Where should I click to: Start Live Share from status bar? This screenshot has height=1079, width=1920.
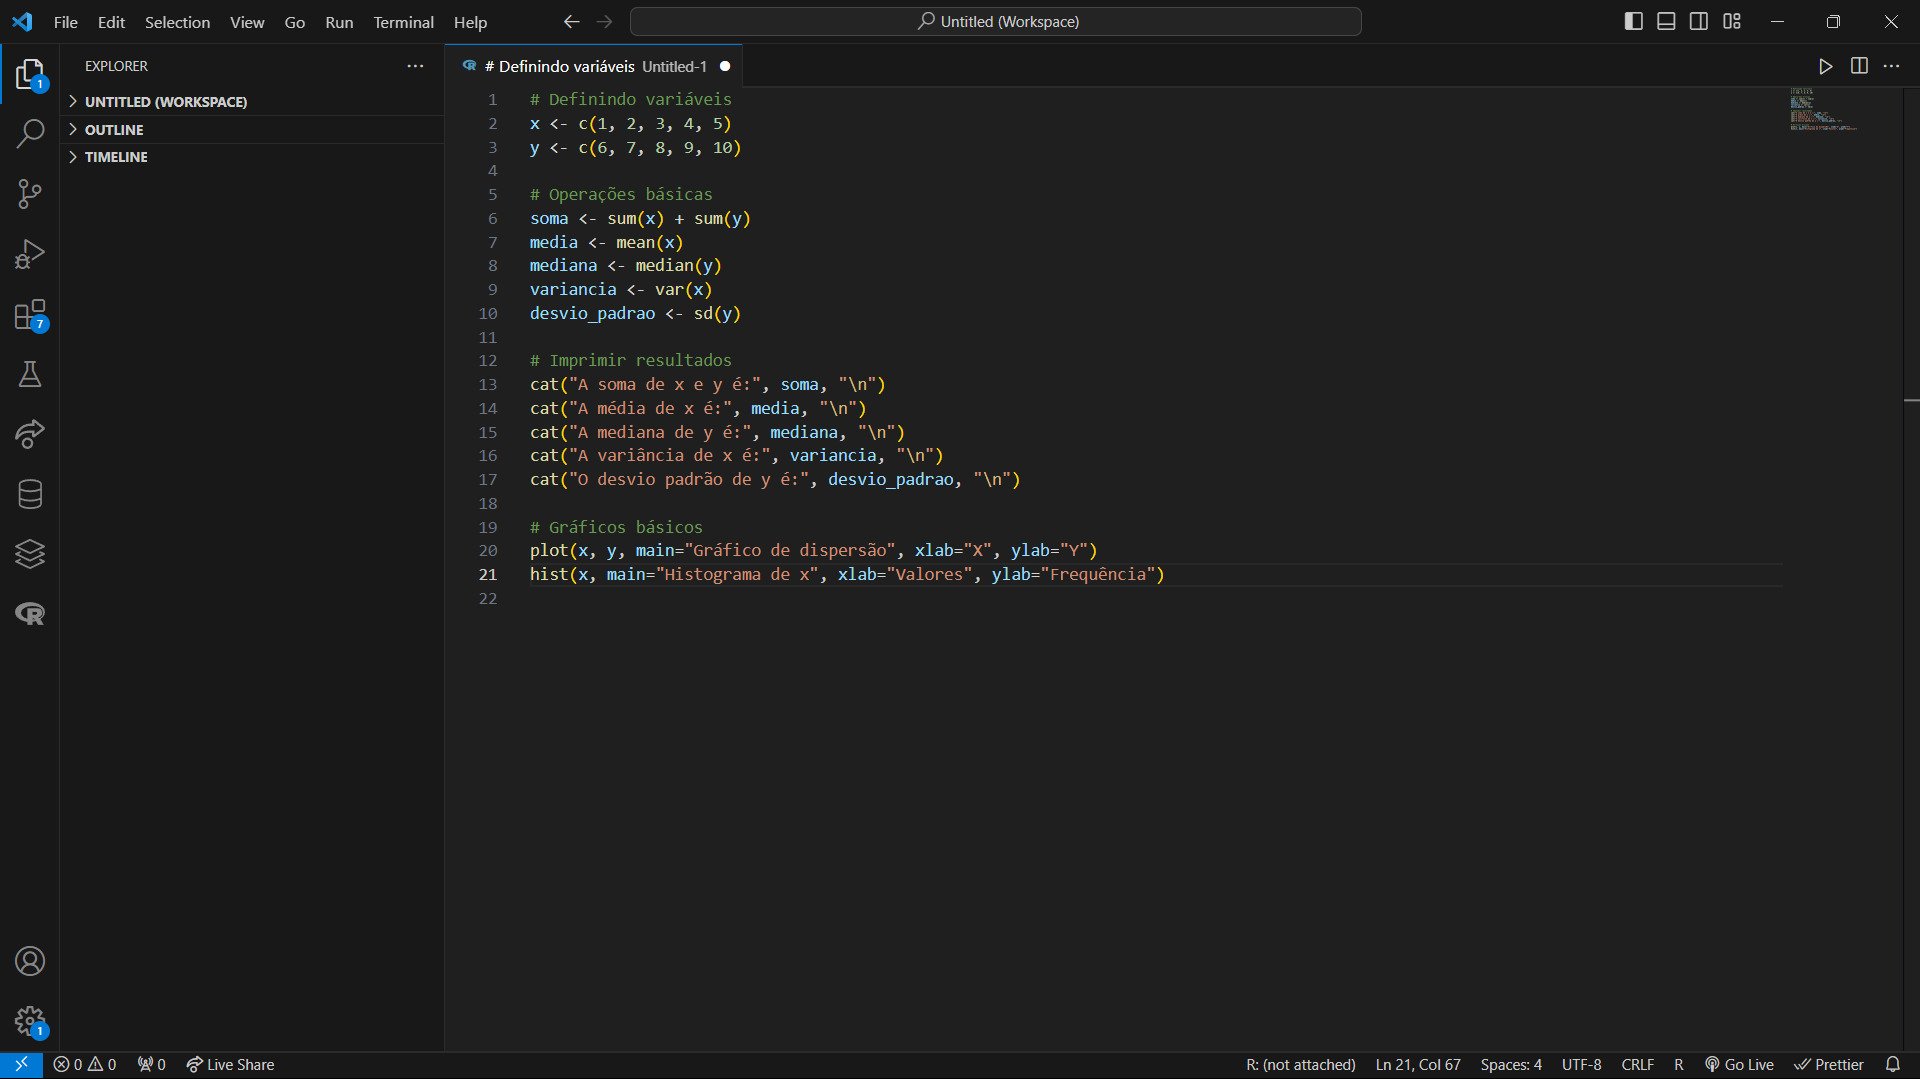coord(230,1065)
